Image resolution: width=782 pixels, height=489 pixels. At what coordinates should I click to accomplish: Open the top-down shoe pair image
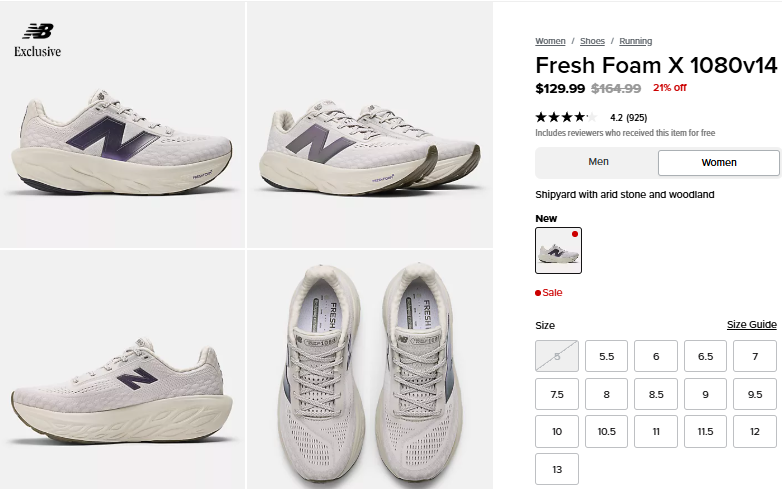tap(369, 369)
